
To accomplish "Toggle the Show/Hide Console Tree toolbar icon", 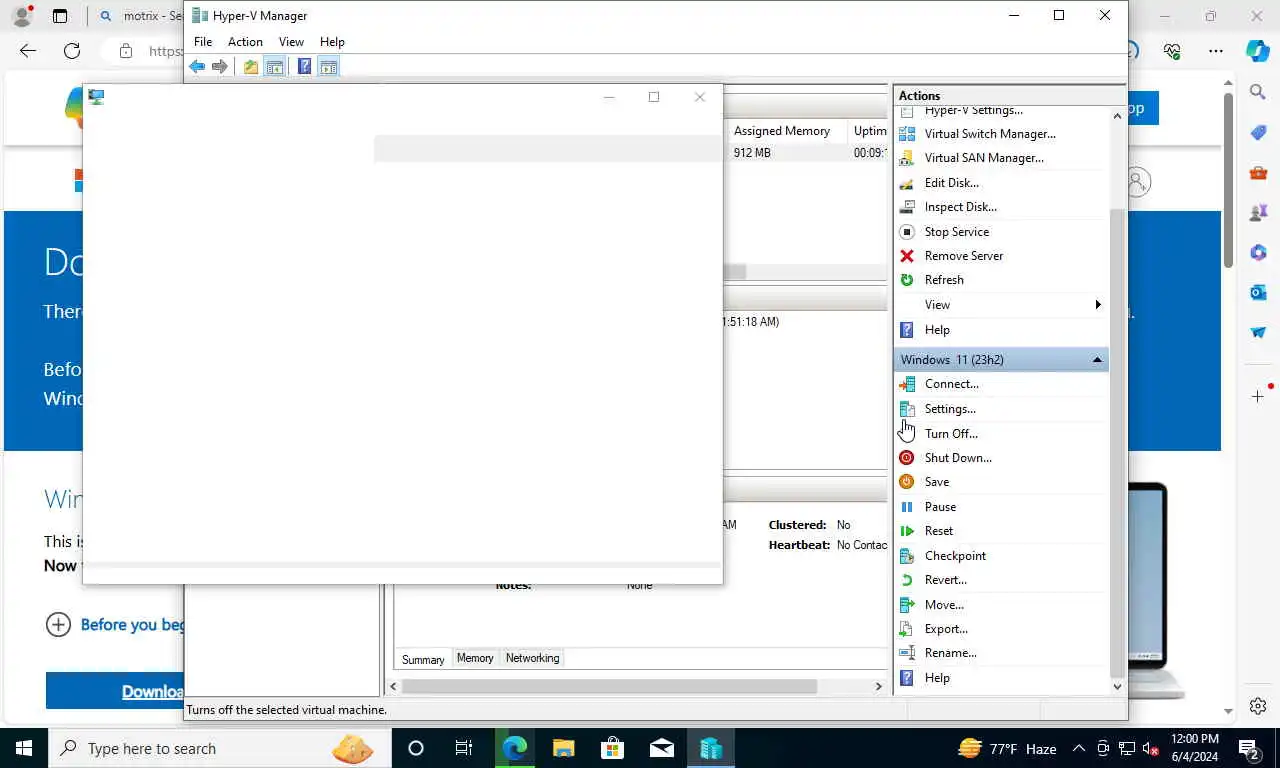I will (x=274, y=67).
